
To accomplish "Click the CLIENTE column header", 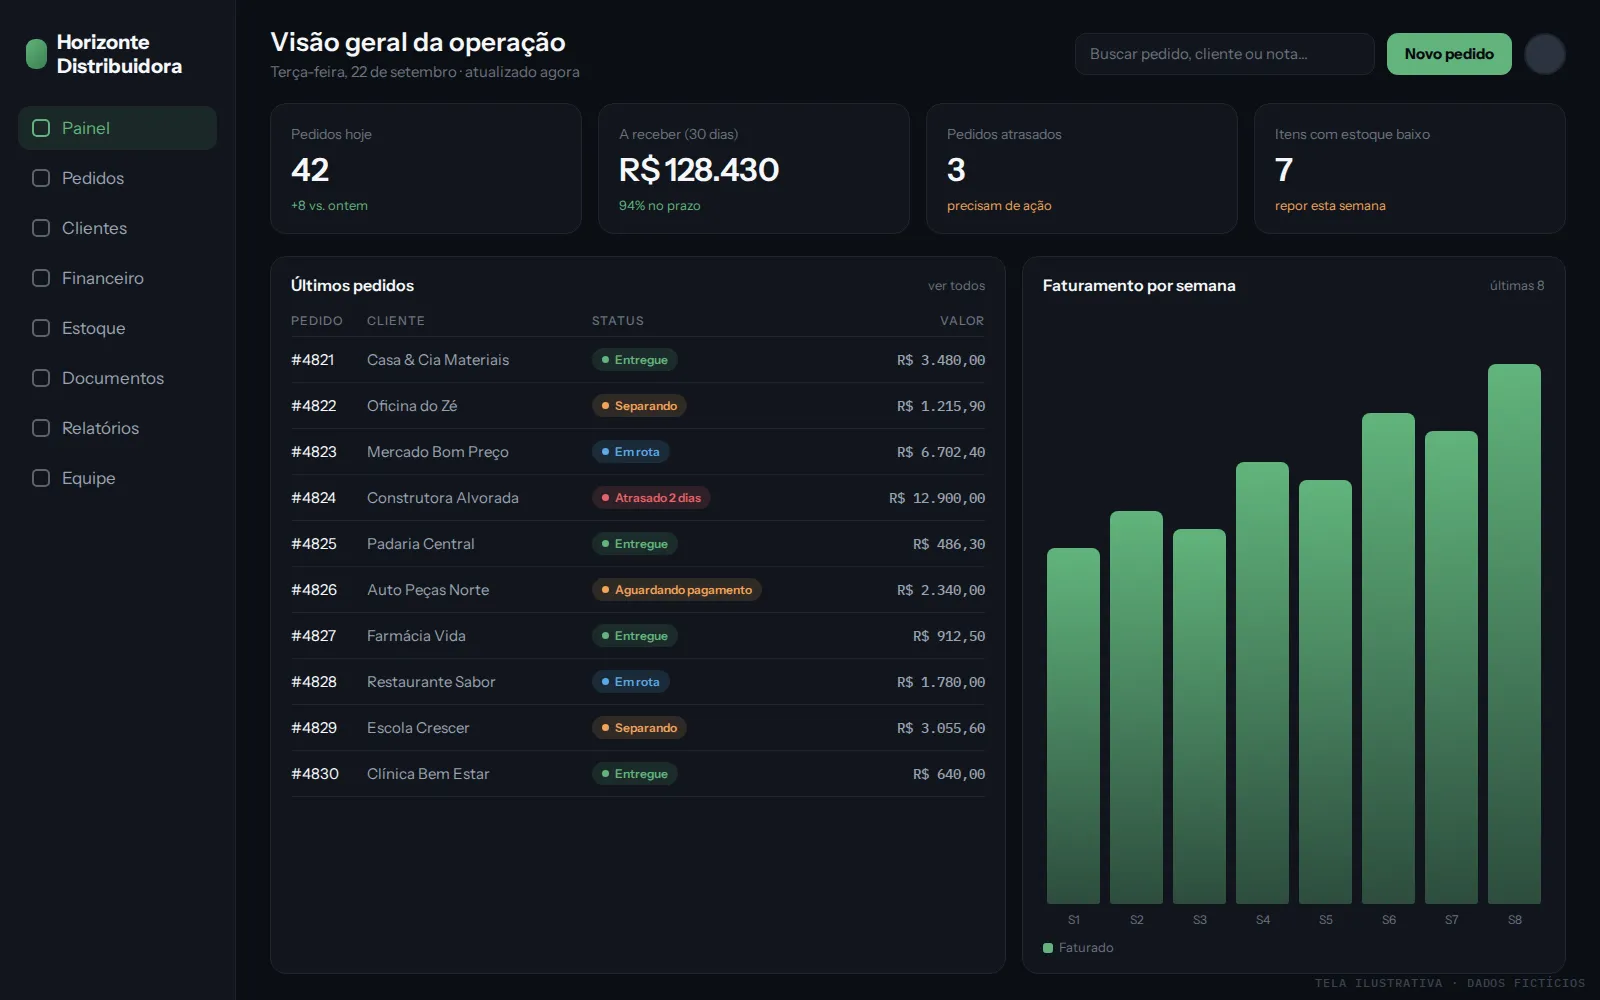I will 396,321.
